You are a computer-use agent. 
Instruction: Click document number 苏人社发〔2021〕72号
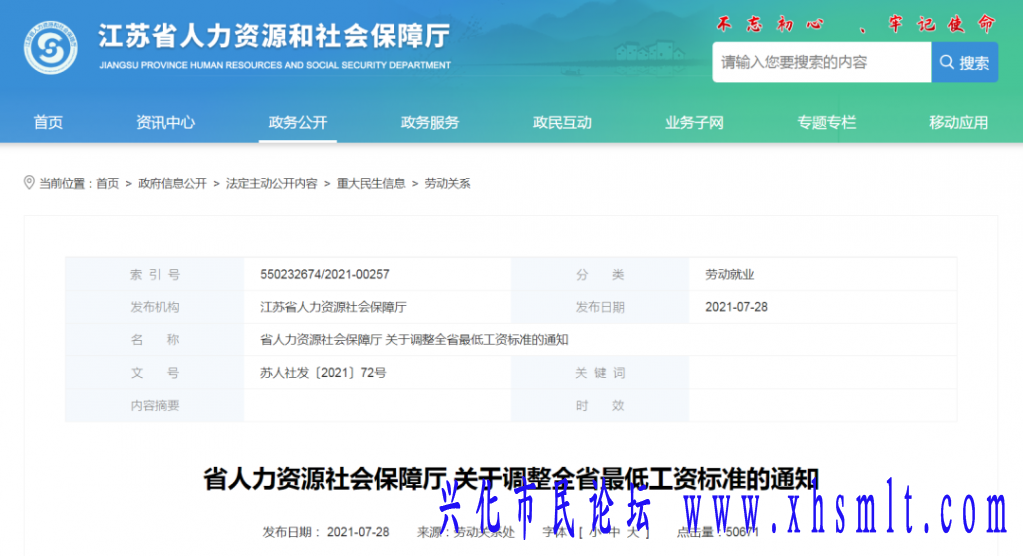[x=323, y=373]
